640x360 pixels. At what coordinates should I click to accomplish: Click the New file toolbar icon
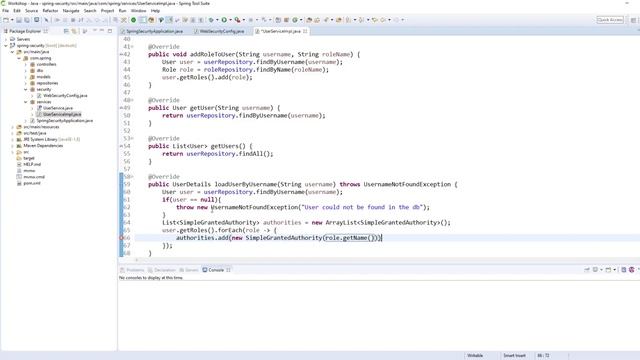pyautogui.click(x=6, y=20)
